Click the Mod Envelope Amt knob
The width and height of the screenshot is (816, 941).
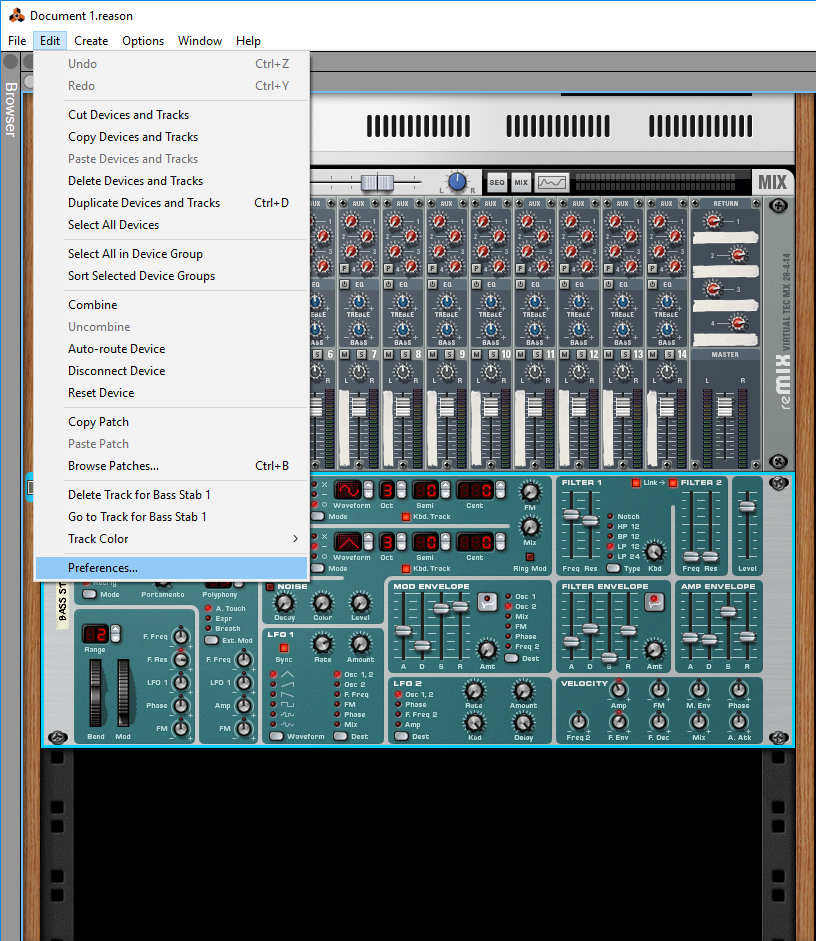click(487, 649)
